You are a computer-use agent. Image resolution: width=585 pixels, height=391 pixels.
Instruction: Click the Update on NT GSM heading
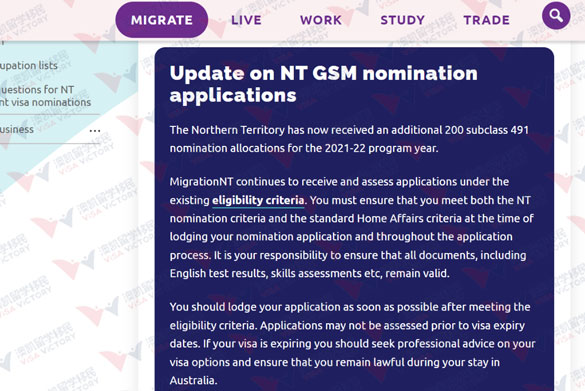click(323, 84)
